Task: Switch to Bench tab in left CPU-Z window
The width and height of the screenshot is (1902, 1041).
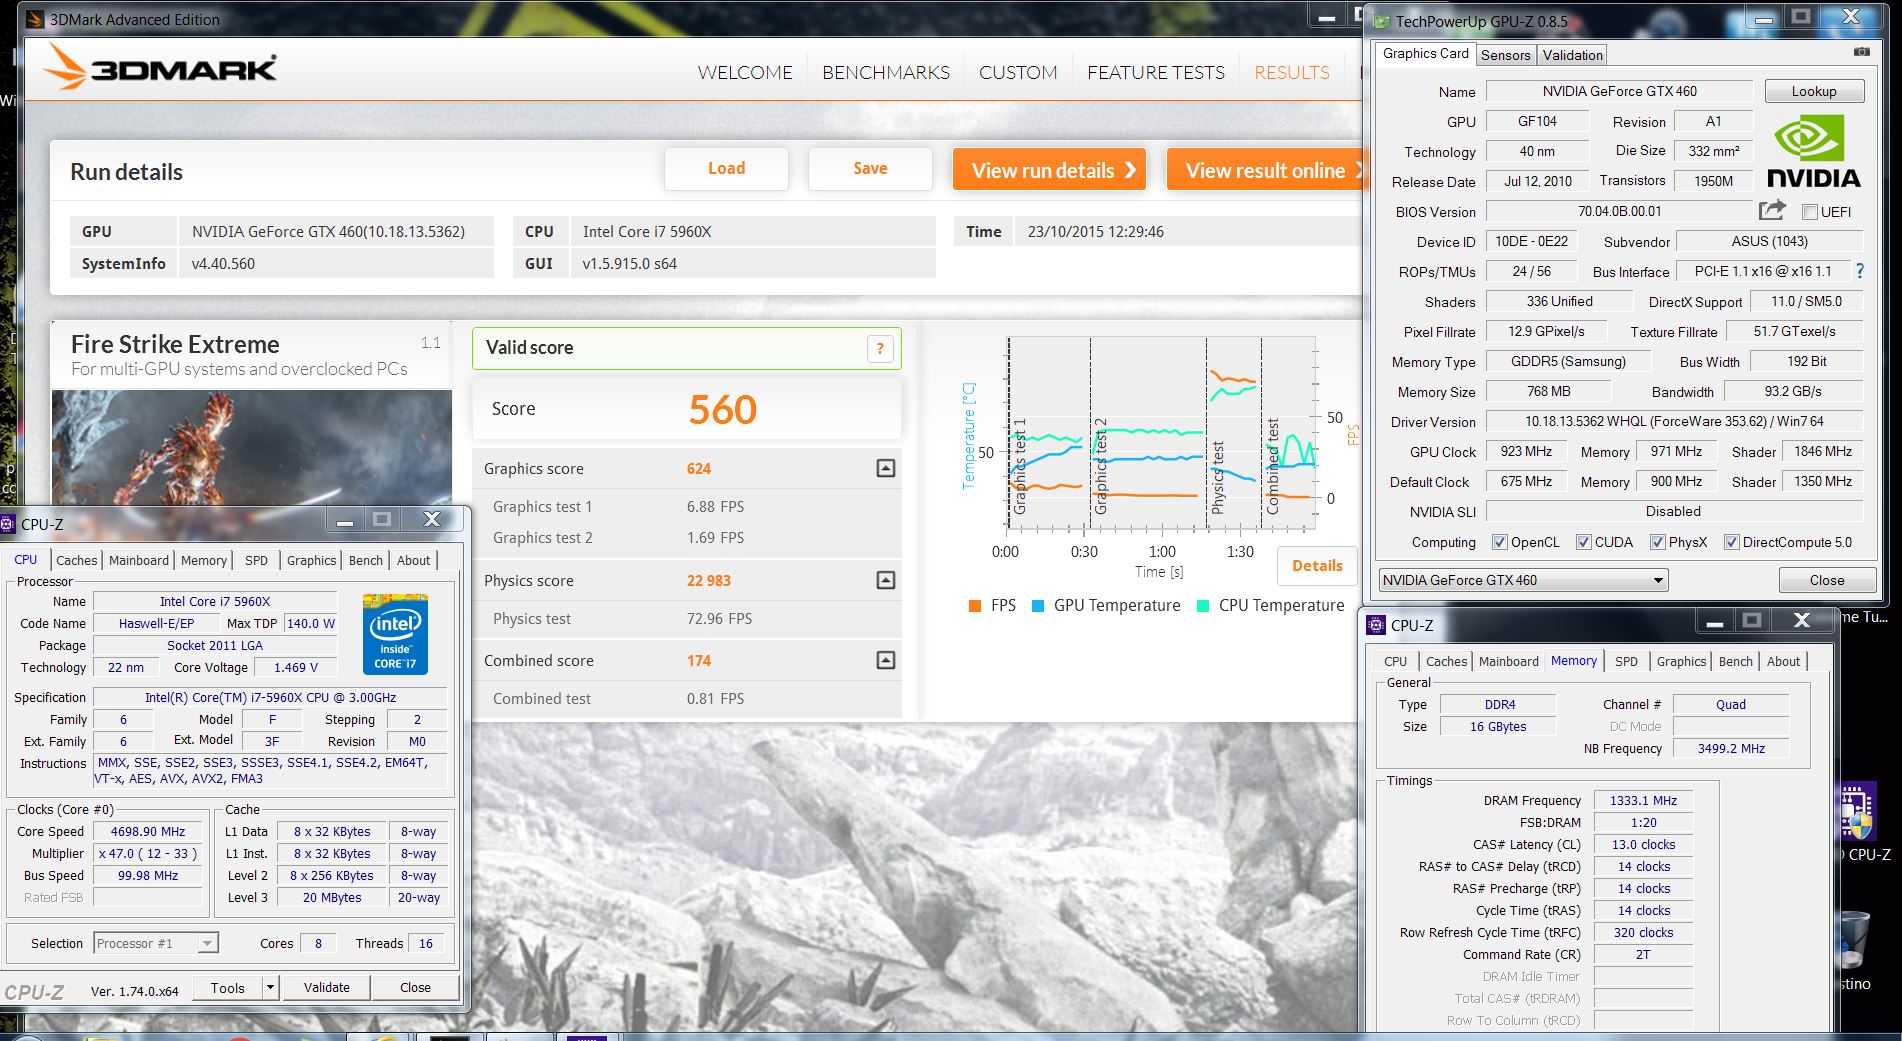Action: point(366,560)
